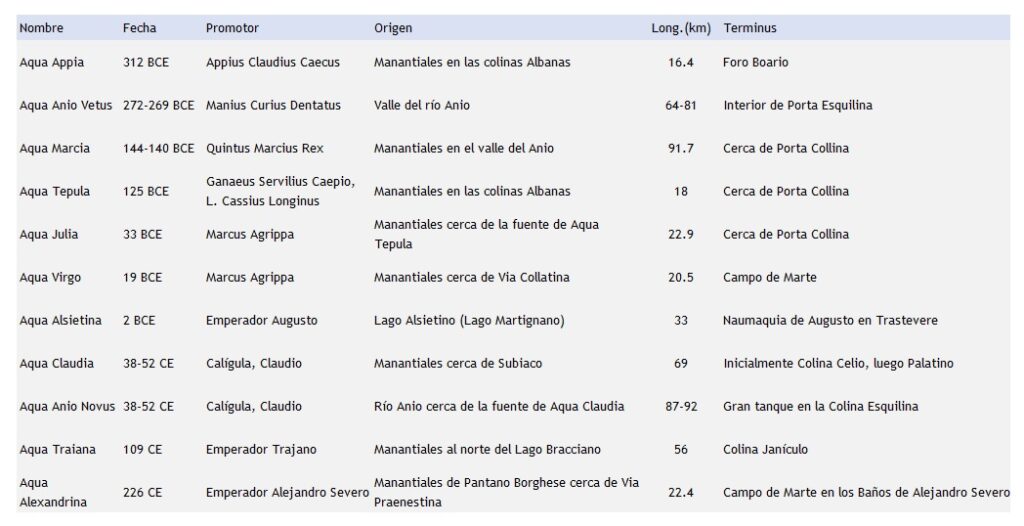Select the Aqua Anio Vetus cell
1024x526 pixels.
pos(65,105)
